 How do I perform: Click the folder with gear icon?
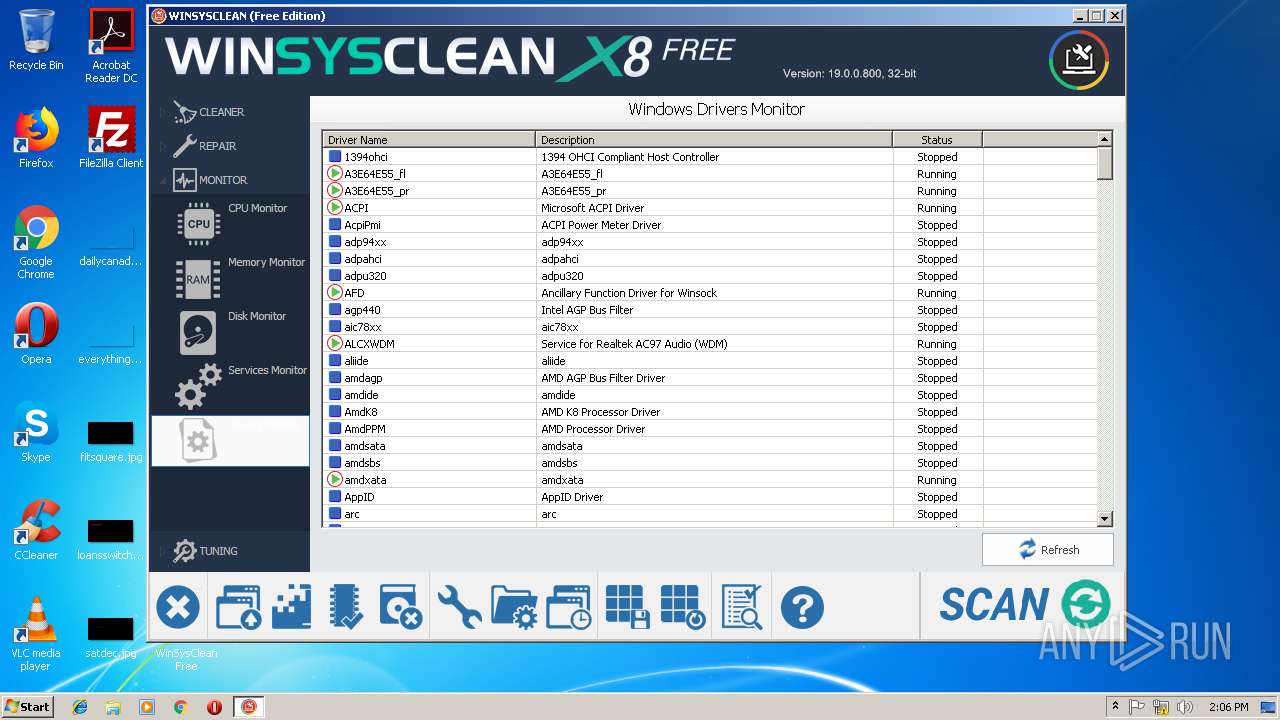pos(515,607)
